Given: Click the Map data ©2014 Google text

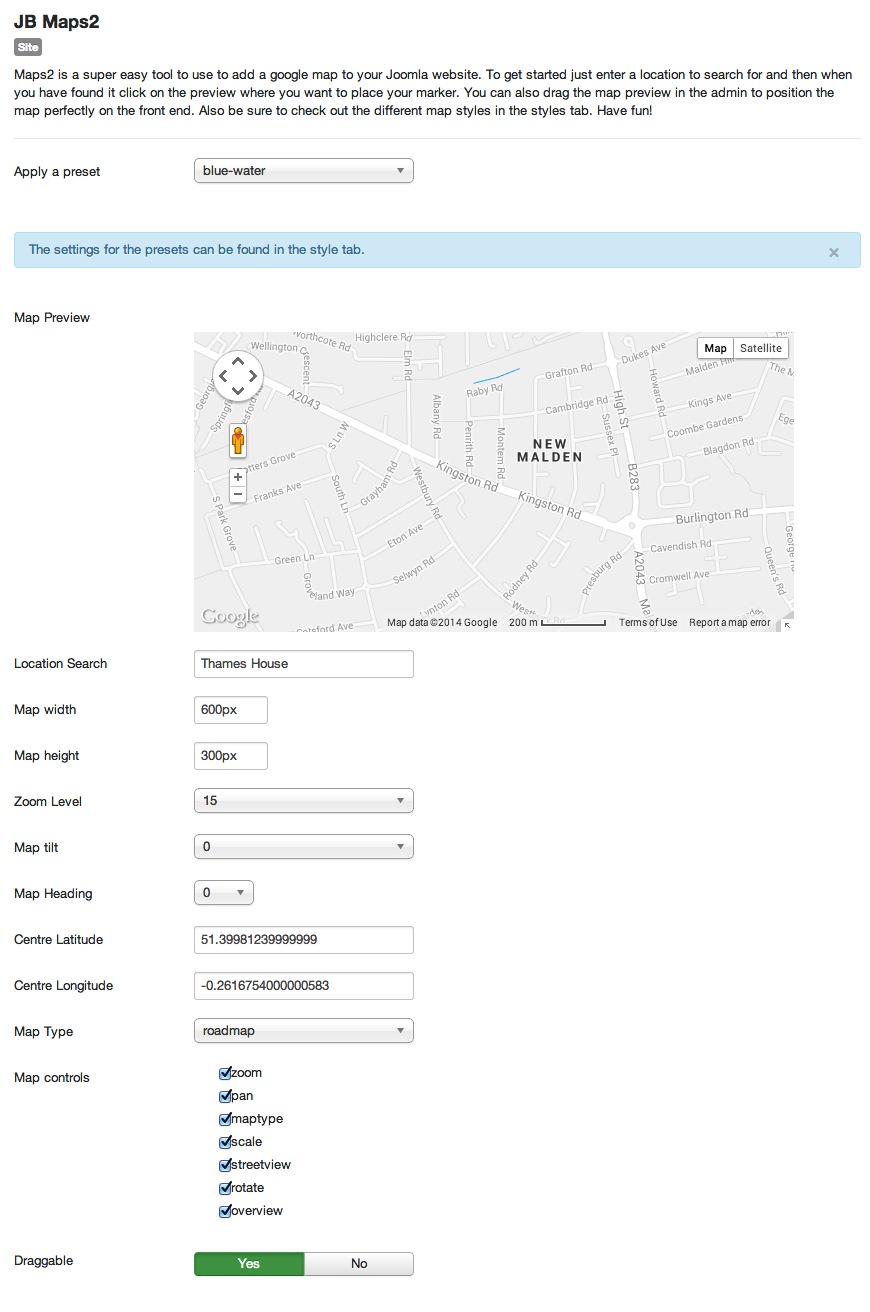Looking at the screenshot, I should point(442,623).
